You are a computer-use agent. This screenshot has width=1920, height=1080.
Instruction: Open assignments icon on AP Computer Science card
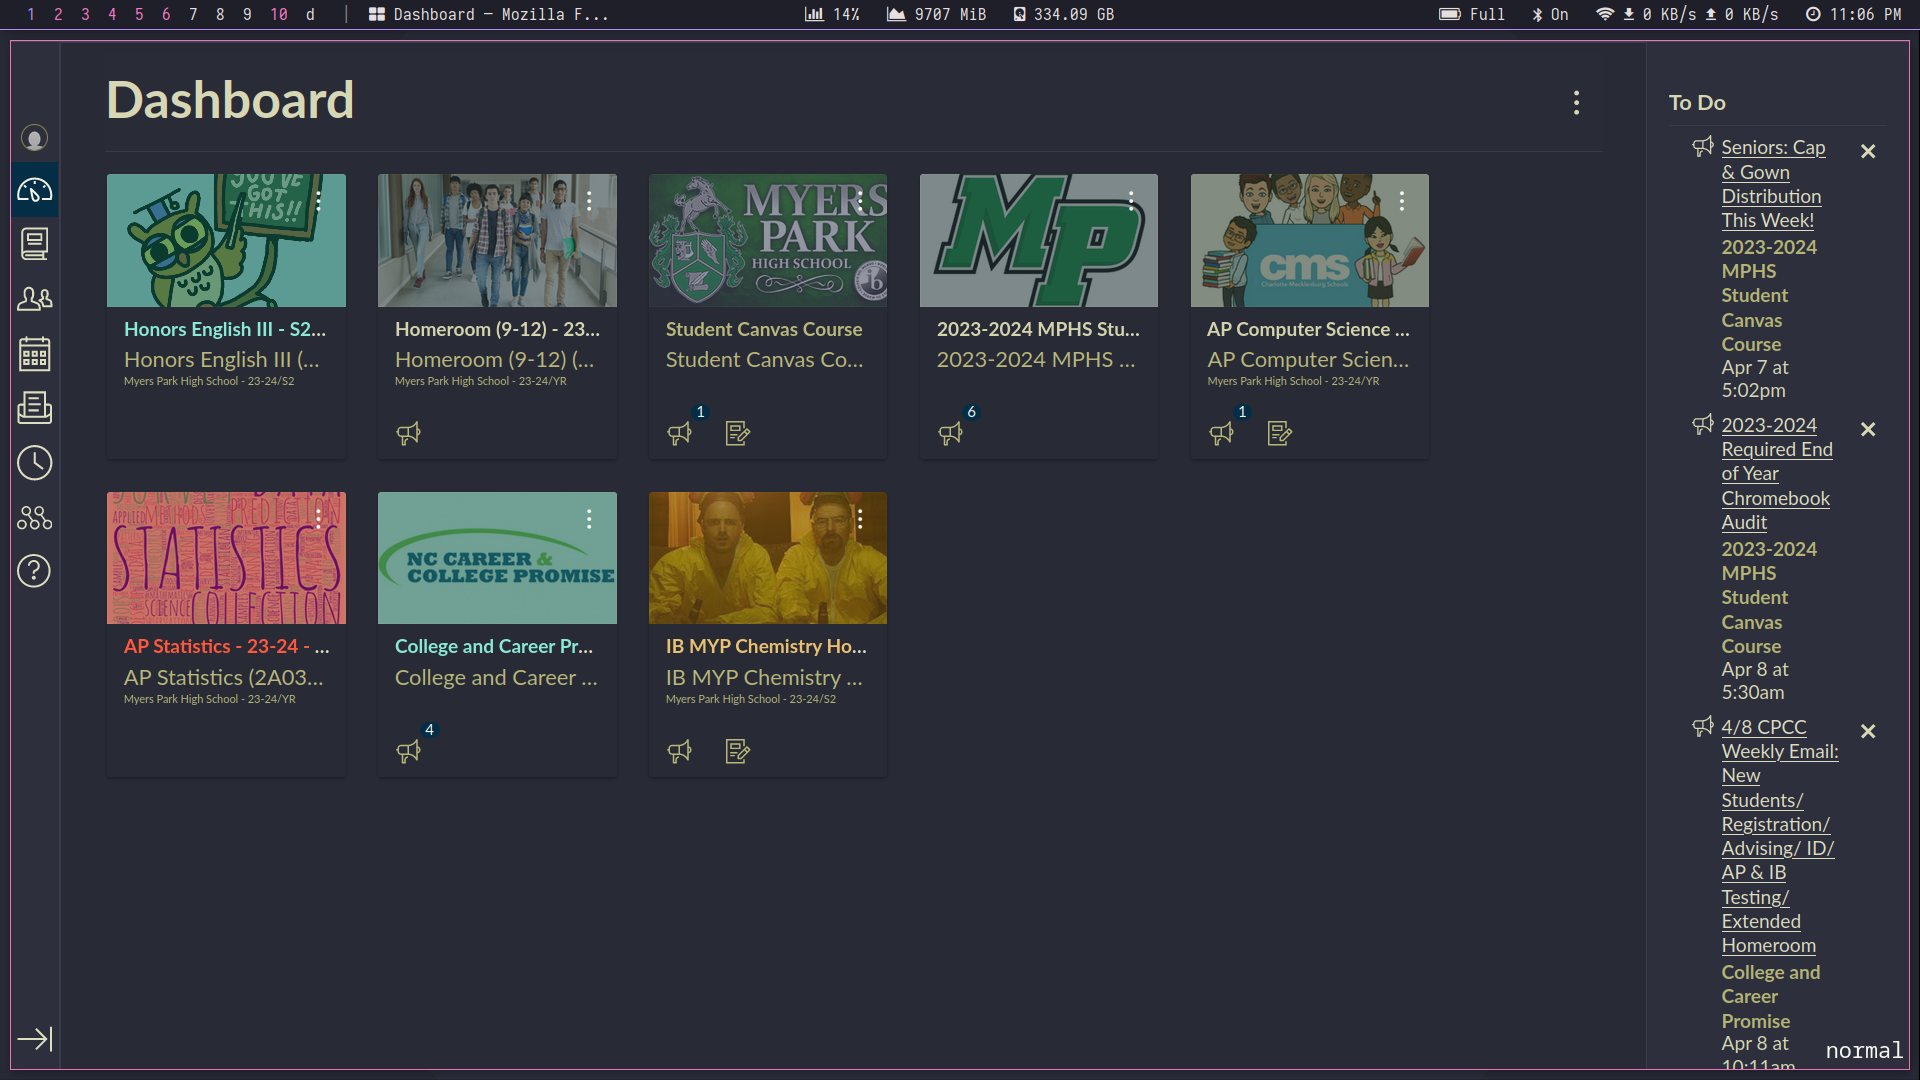pyautogui.click(x=1279, y=433)
